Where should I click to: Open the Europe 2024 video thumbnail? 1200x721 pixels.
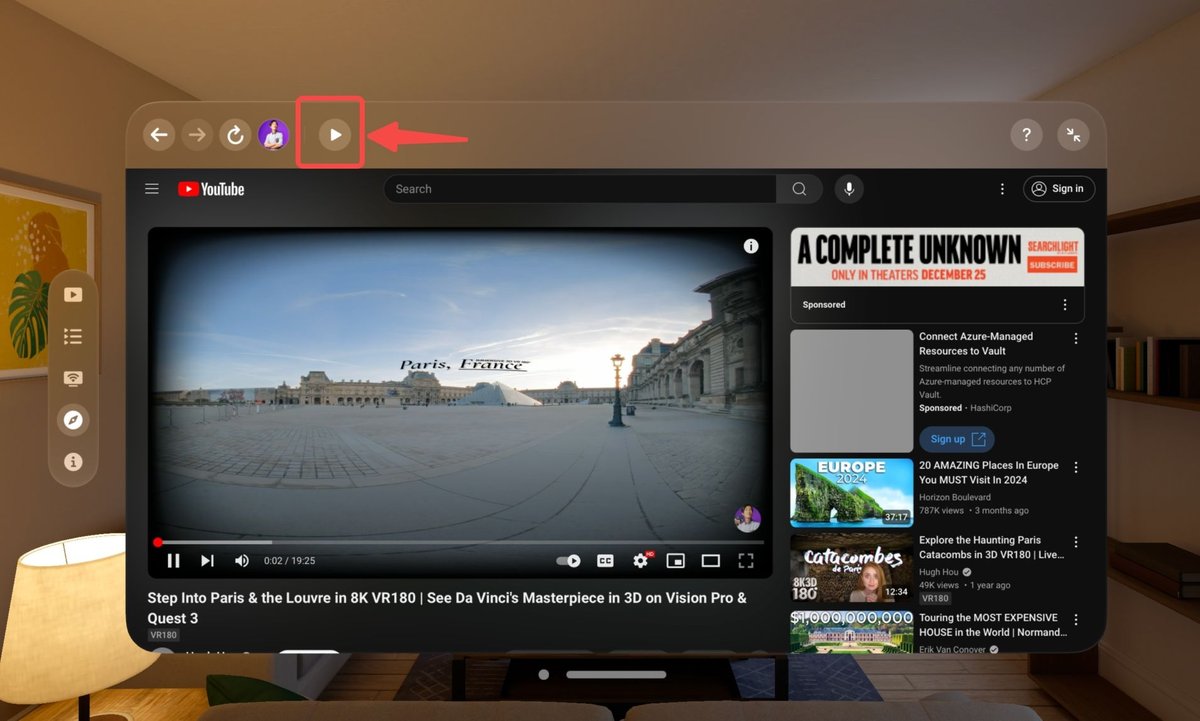point(852,493)
